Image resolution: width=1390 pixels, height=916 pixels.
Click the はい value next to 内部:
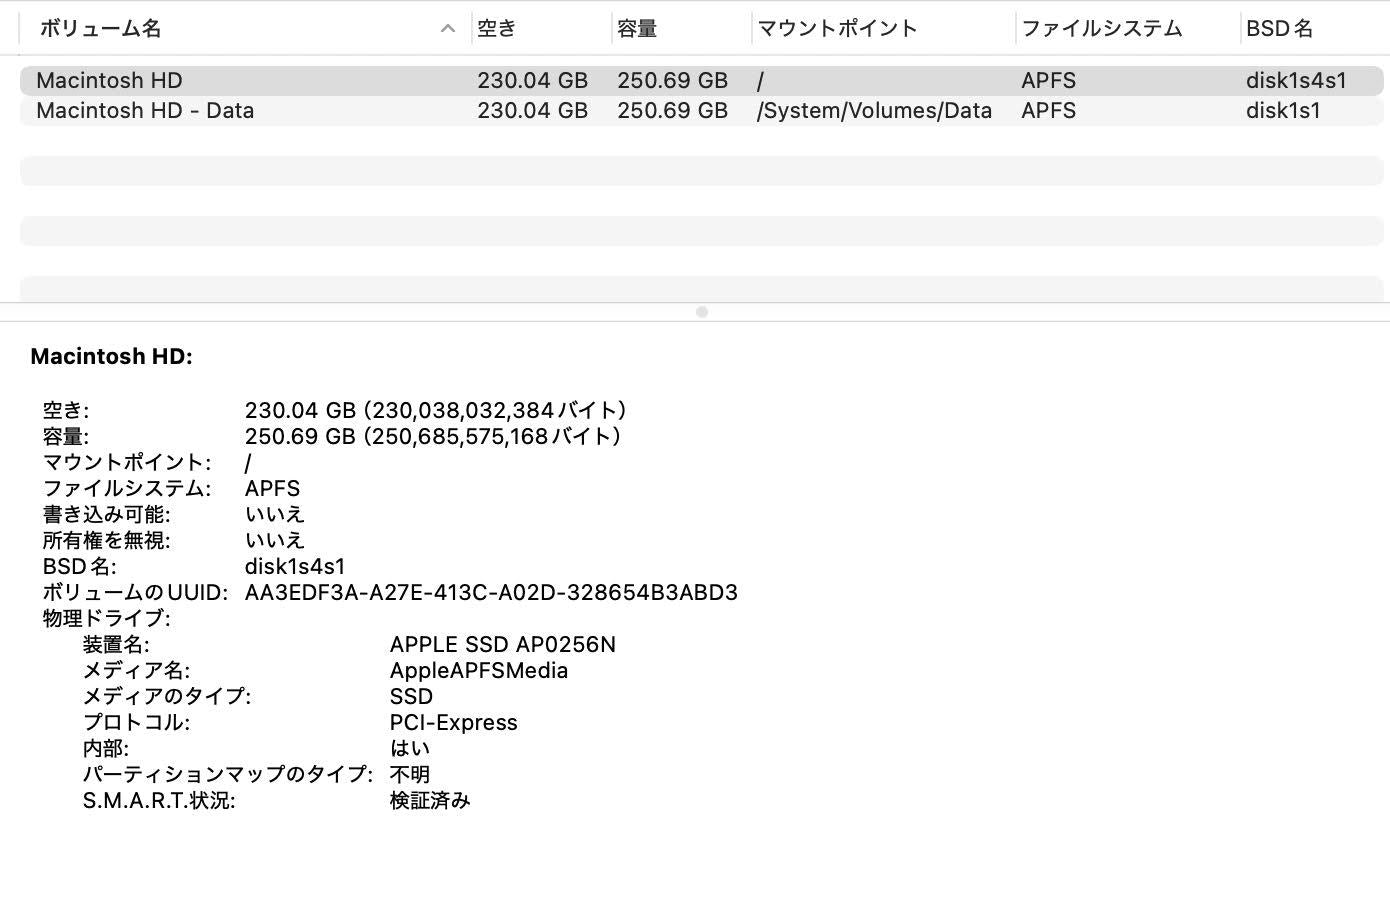pos(410,748)
